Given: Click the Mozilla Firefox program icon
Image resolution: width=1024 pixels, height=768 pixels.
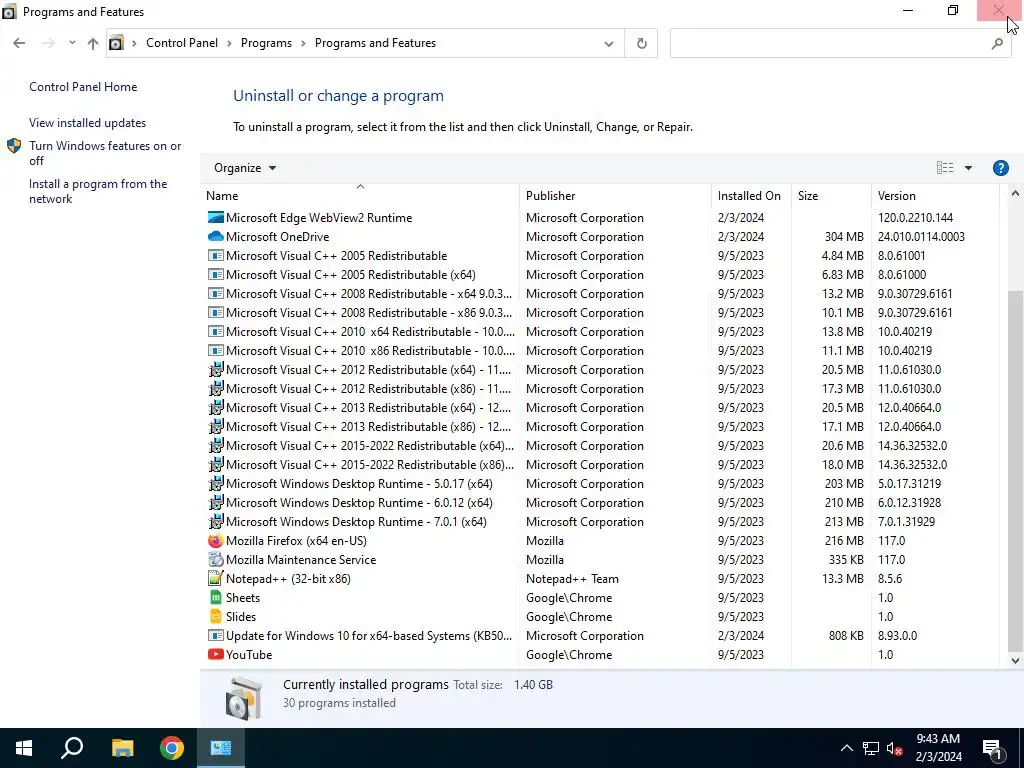Looking at the screenshot, I should click(216, 541).
